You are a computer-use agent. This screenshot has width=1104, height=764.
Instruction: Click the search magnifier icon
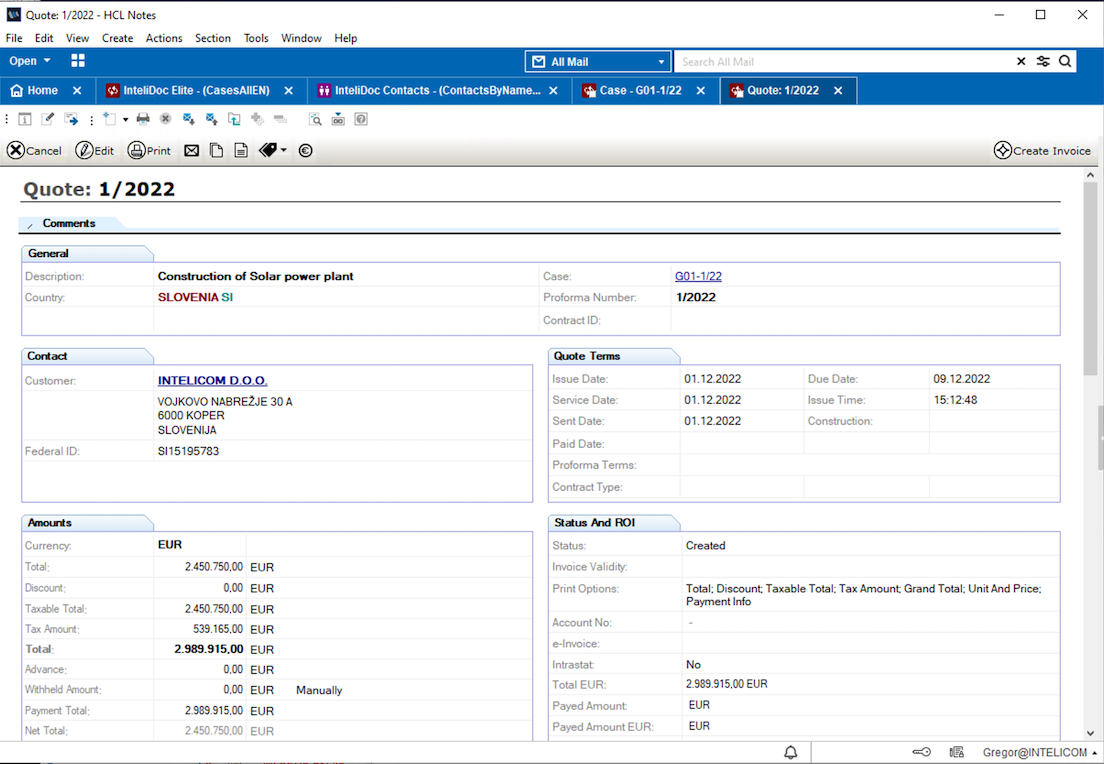pos(1065,62)
